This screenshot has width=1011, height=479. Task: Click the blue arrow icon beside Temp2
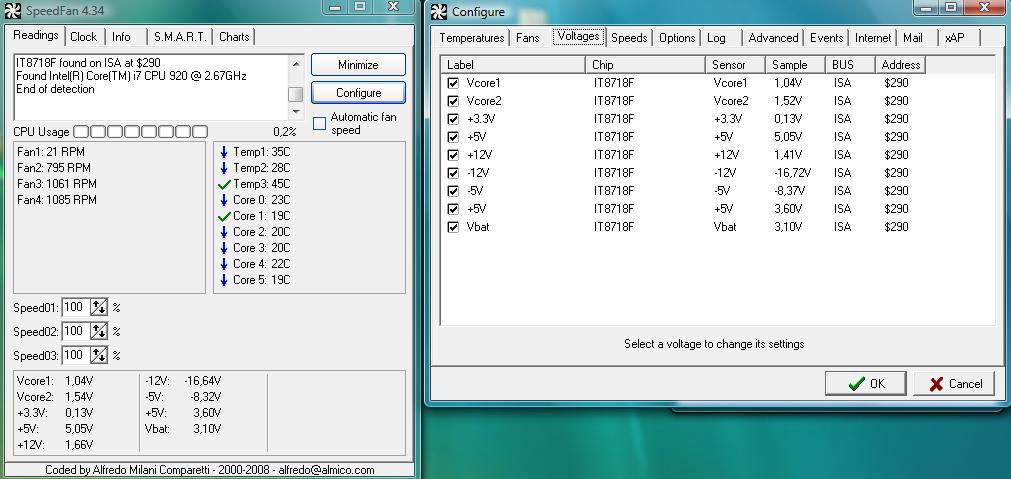[x=224, y=169]
